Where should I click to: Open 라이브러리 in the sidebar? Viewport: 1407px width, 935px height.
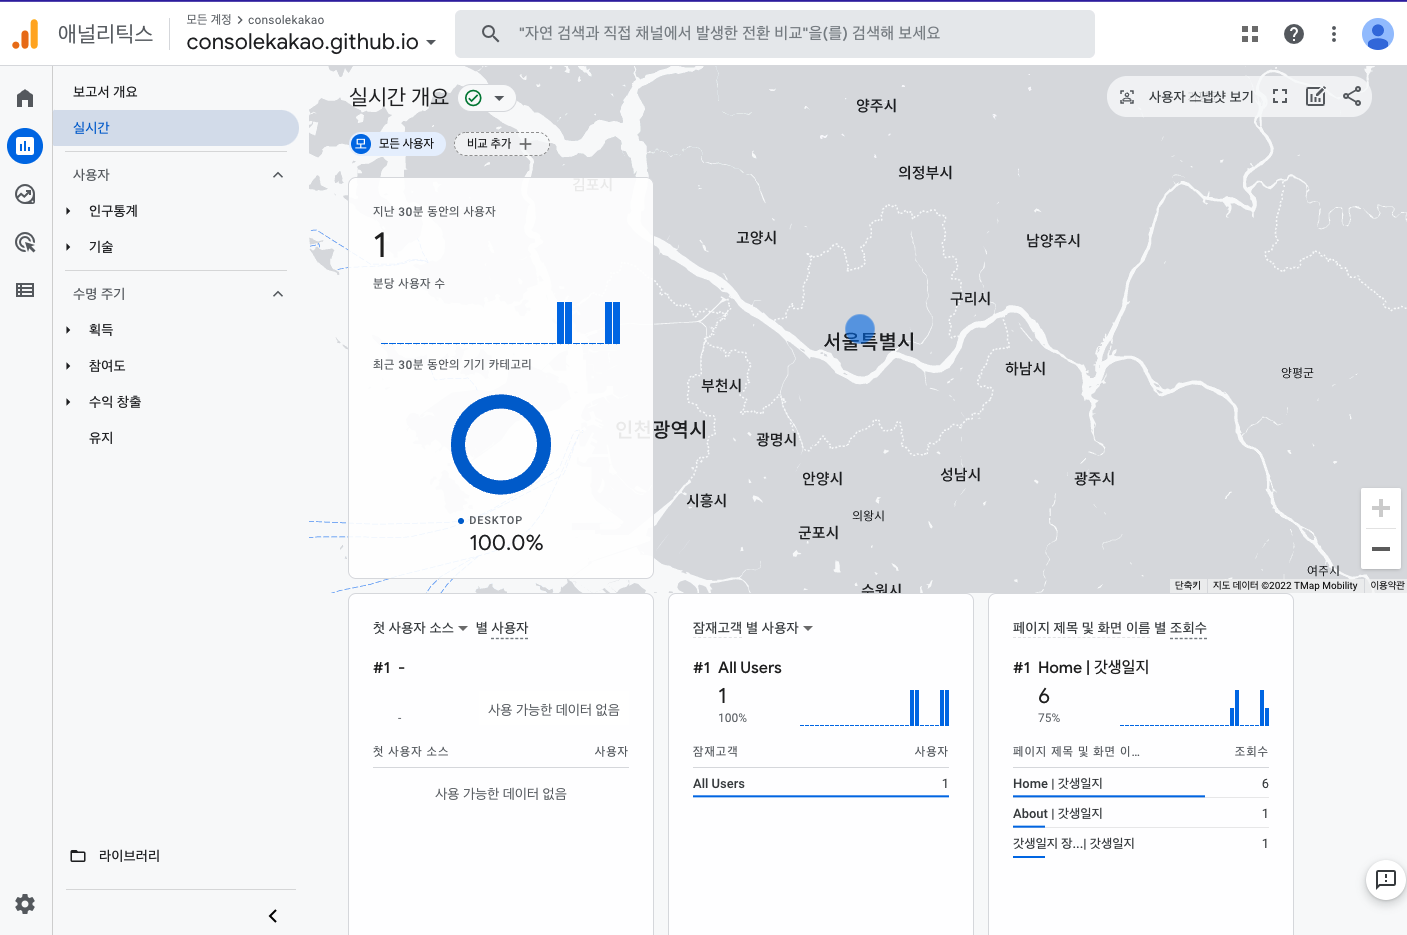click(129, 856)
